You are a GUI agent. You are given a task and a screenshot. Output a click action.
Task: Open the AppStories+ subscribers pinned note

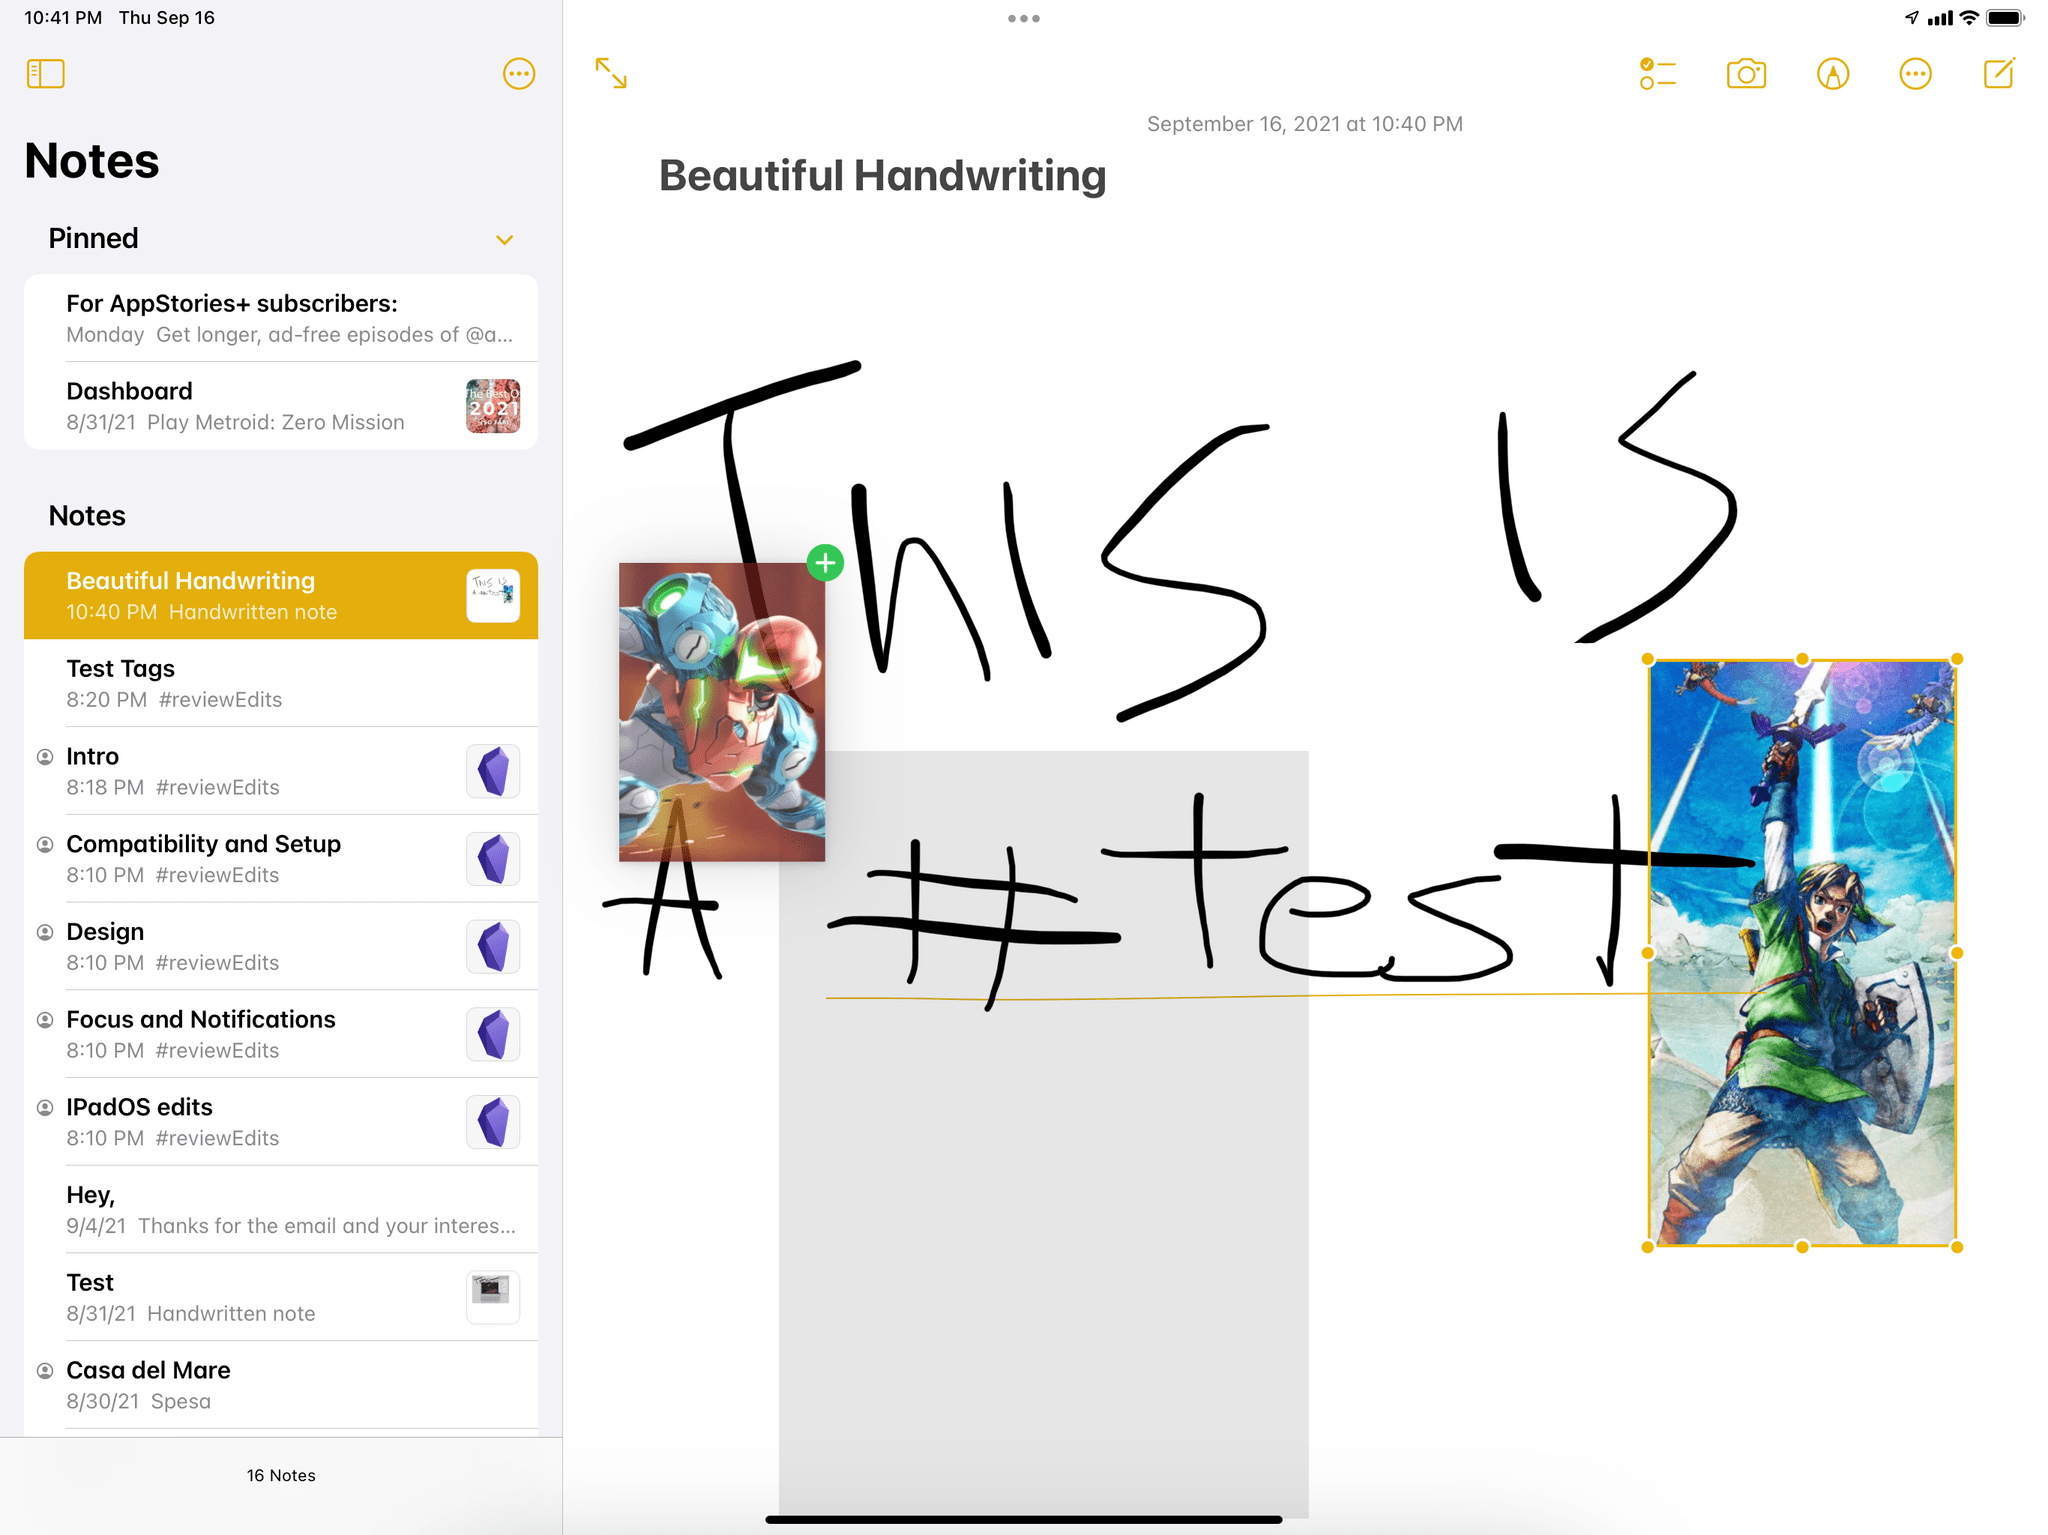[x=281, y=318]
